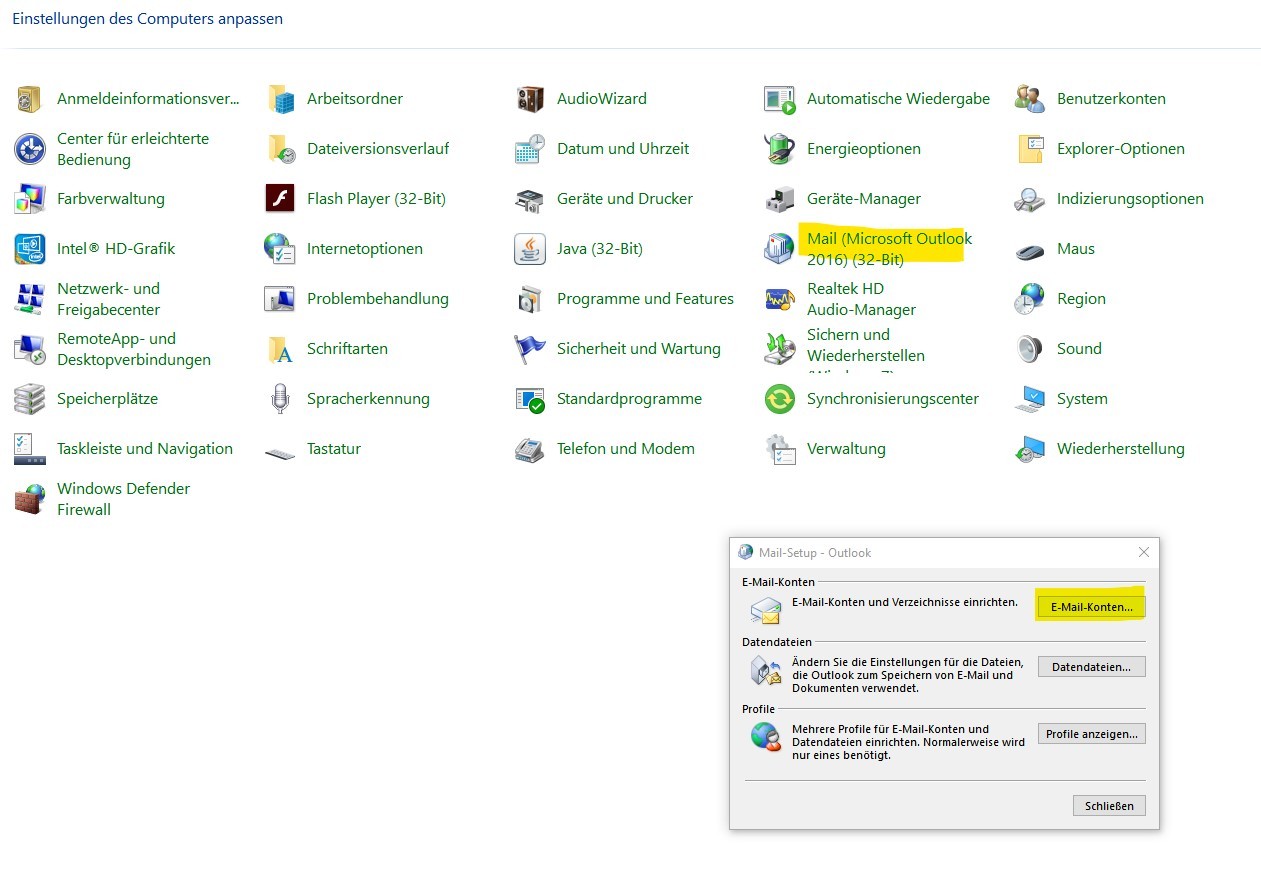
Task: Click the Profile anzeigen button
Action: click(x=1090, y=733)
